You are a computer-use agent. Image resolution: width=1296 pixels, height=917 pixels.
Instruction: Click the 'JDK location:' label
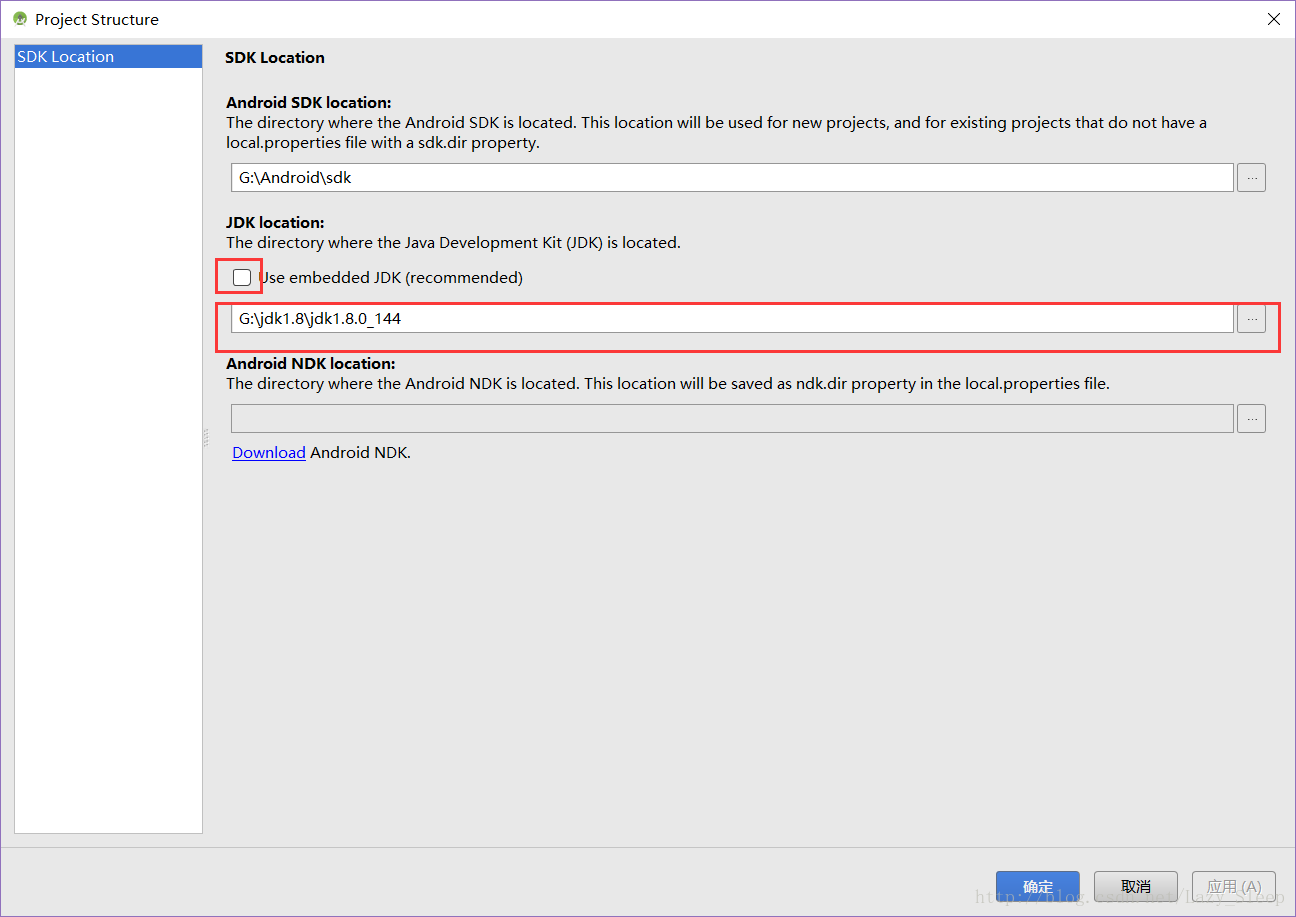[x=275, y=222]
